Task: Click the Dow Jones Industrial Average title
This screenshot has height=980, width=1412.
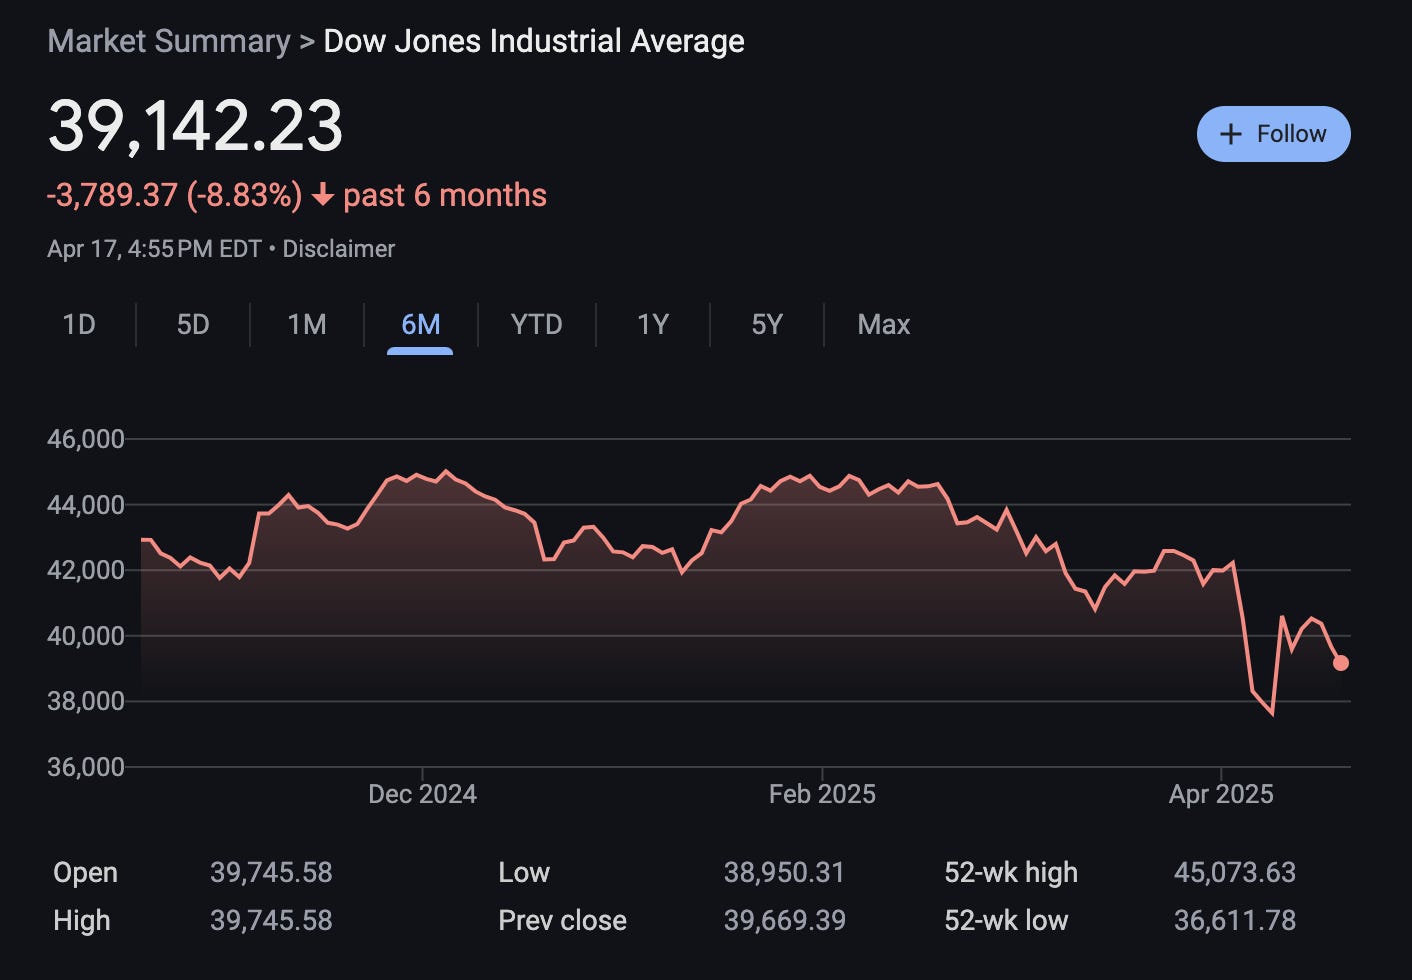Action: [x=534, y=41]
